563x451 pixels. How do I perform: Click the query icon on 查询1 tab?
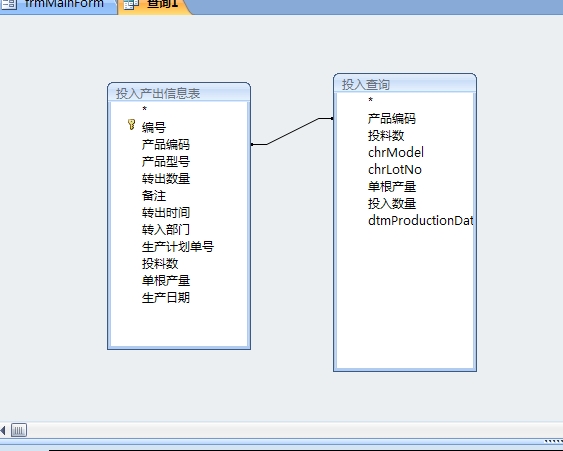pyautogui.click(x=131, y=4)
